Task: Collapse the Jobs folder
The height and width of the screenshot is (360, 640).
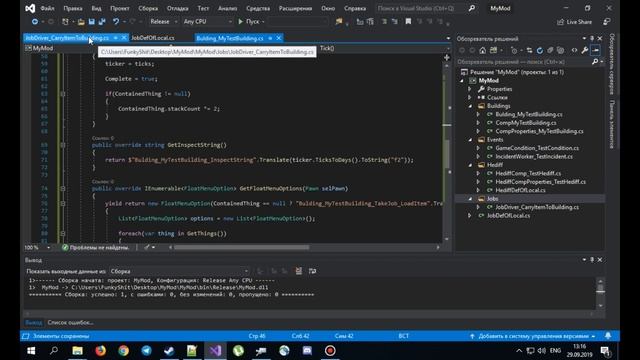Action: tap(470, 199)
